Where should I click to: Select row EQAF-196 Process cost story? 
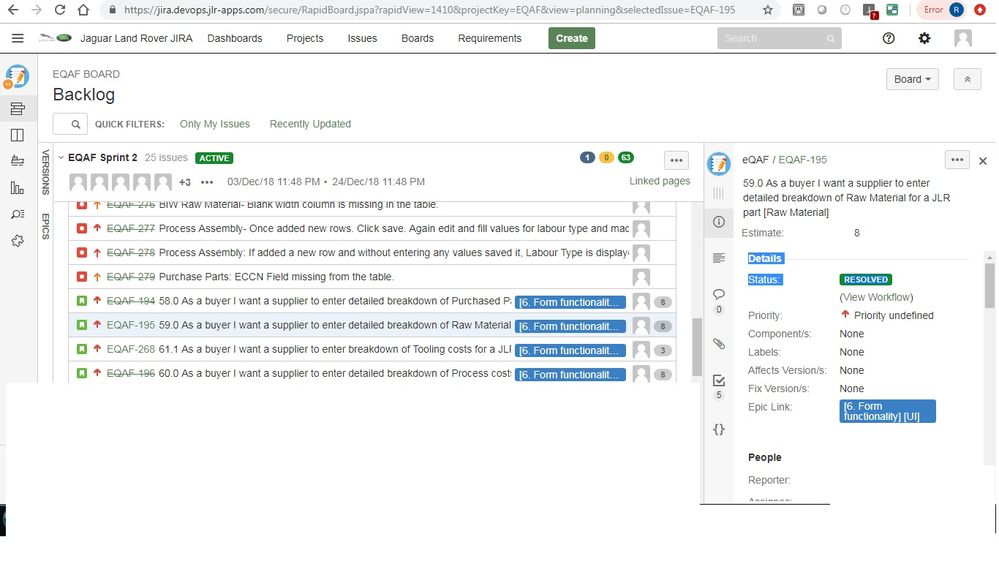[372, 373]
